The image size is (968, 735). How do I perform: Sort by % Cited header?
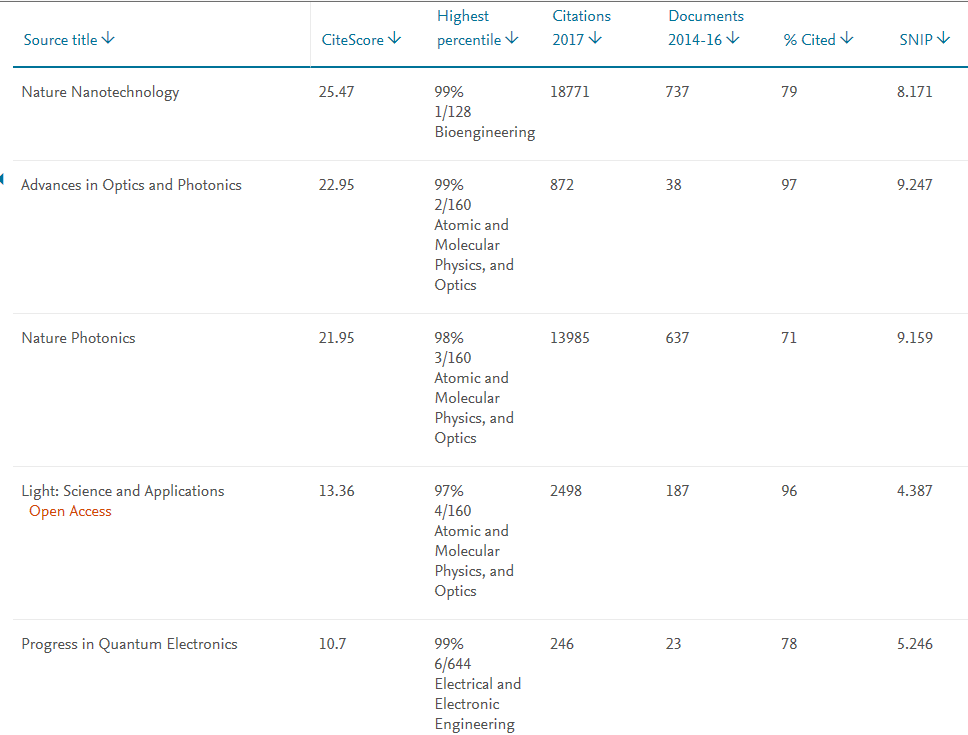(818, 39)
